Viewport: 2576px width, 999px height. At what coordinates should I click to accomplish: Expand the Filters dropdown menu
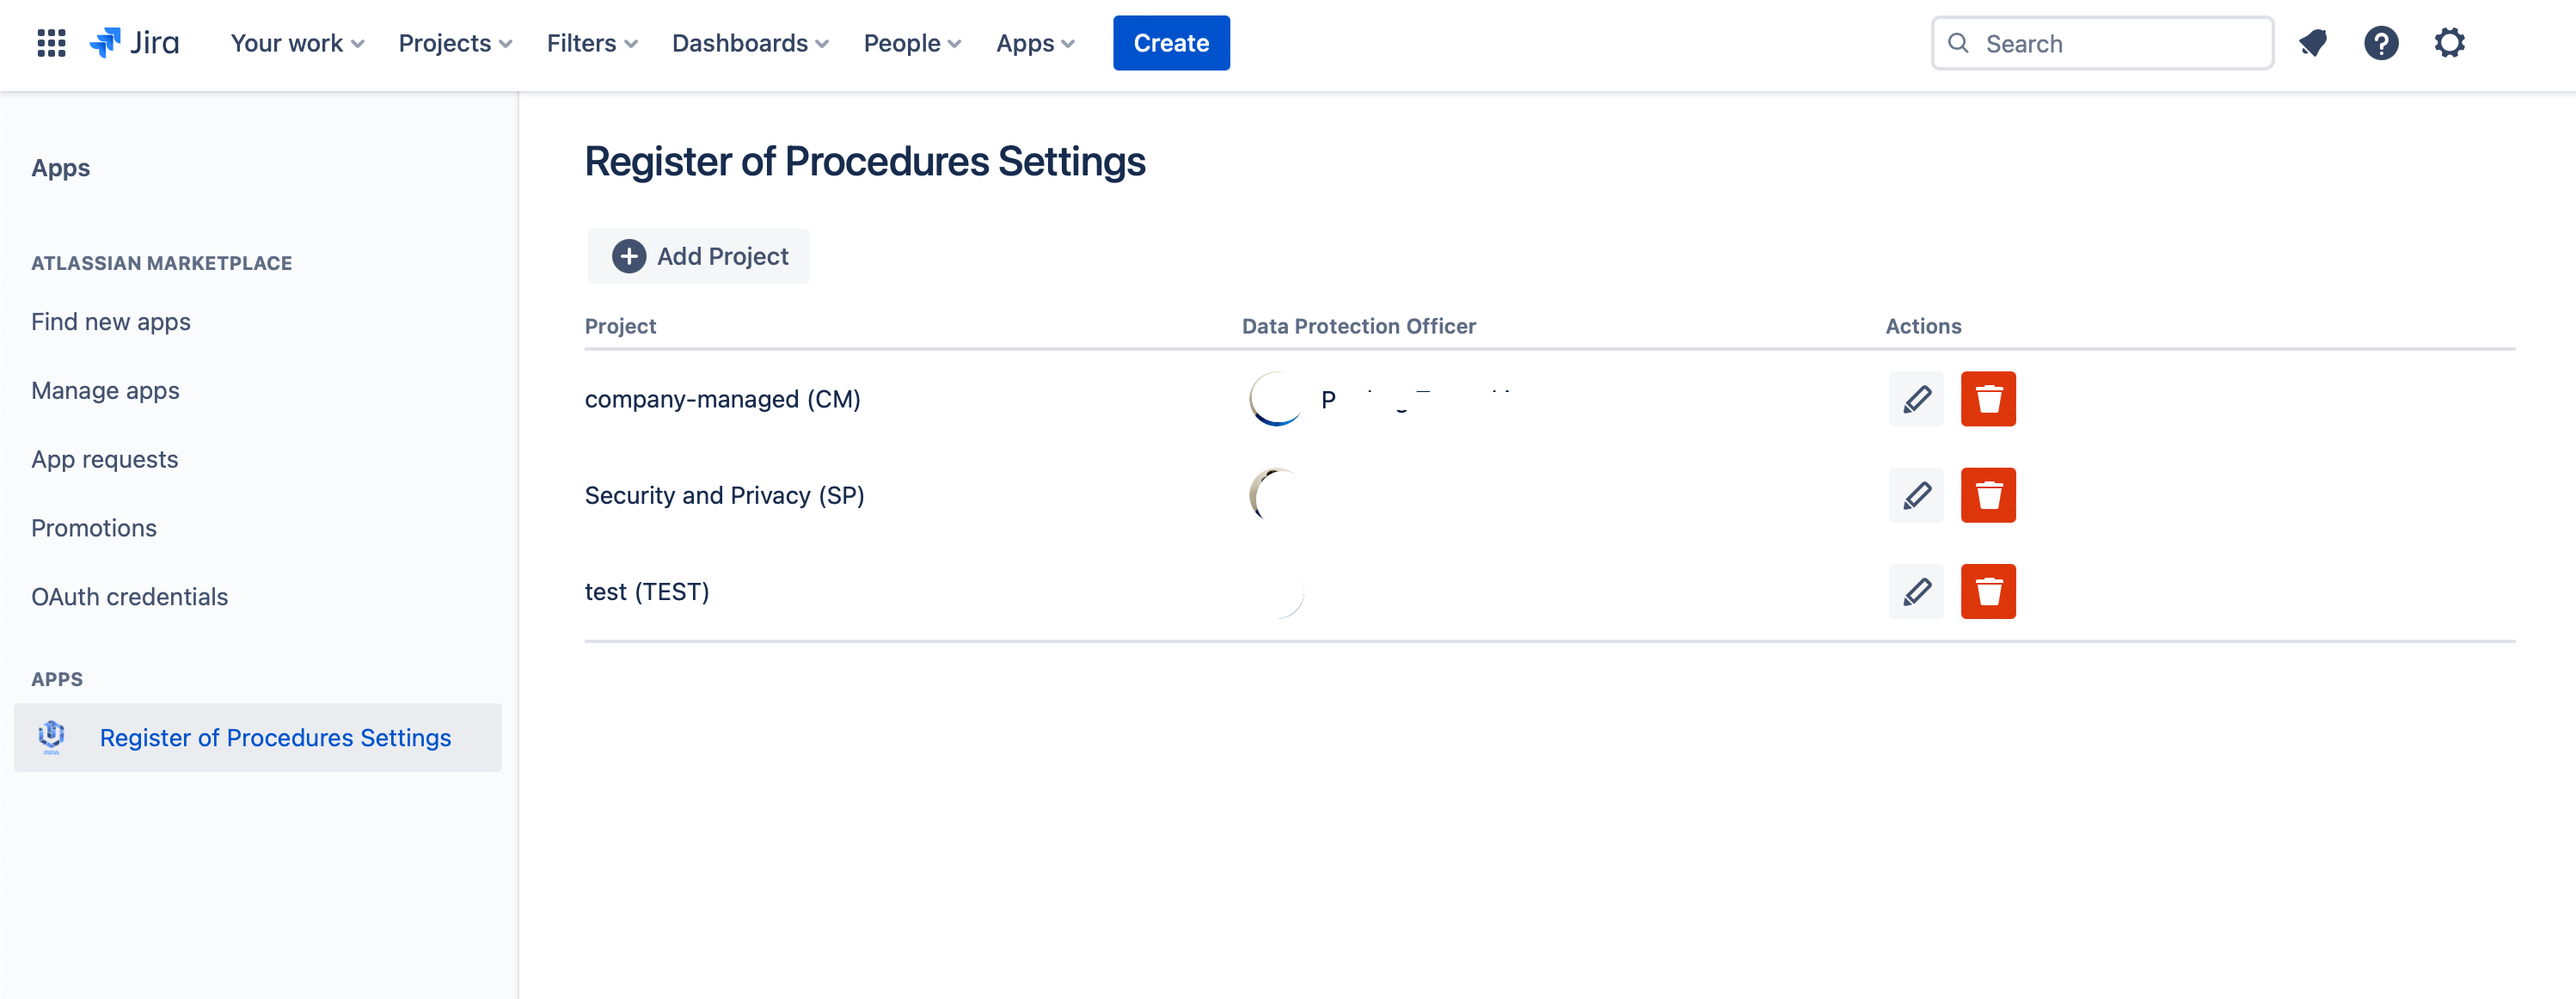(x=591, y=43)
